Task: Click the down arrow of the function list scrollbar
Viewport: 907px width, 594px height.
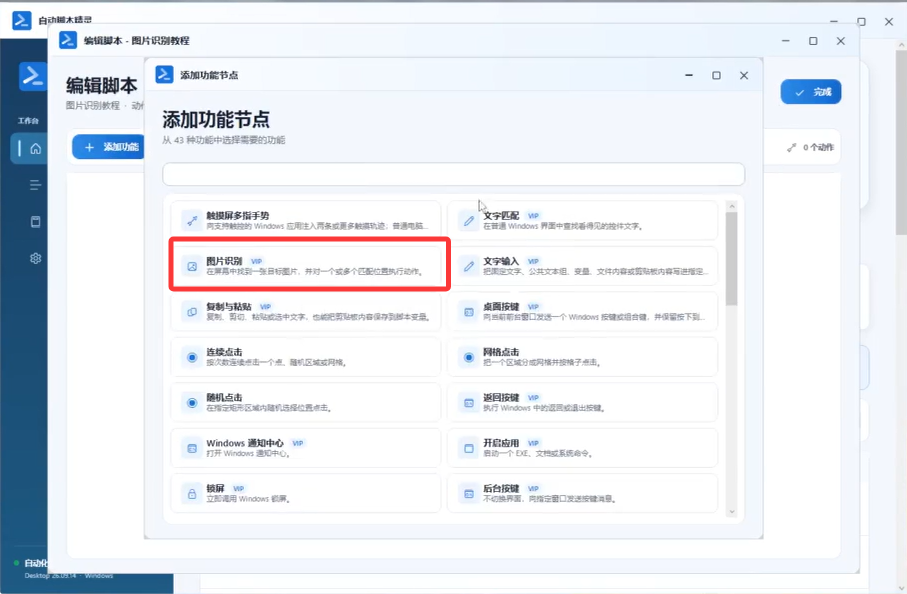Action: (732, 511)
